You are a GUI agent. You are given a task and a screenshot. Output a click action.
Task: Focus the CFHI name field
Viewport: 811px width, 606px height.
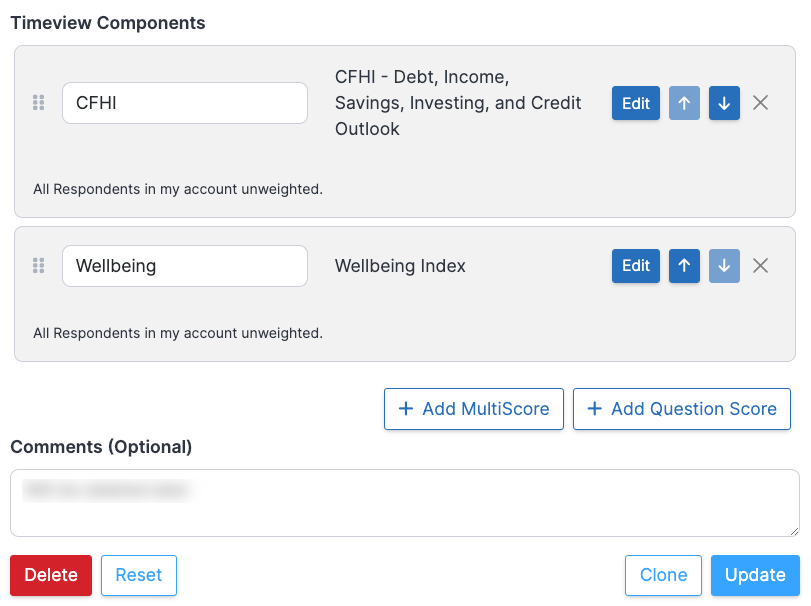point(184,103)
